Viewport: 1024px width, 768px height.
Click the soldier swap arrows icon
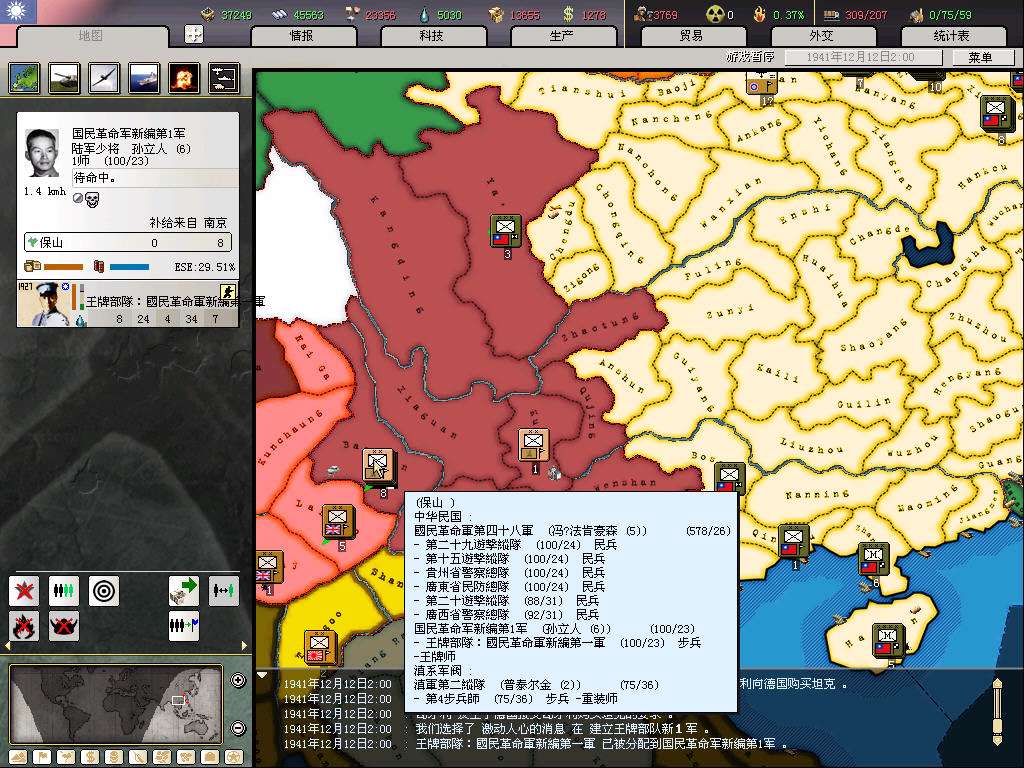(x=224, y=591)
